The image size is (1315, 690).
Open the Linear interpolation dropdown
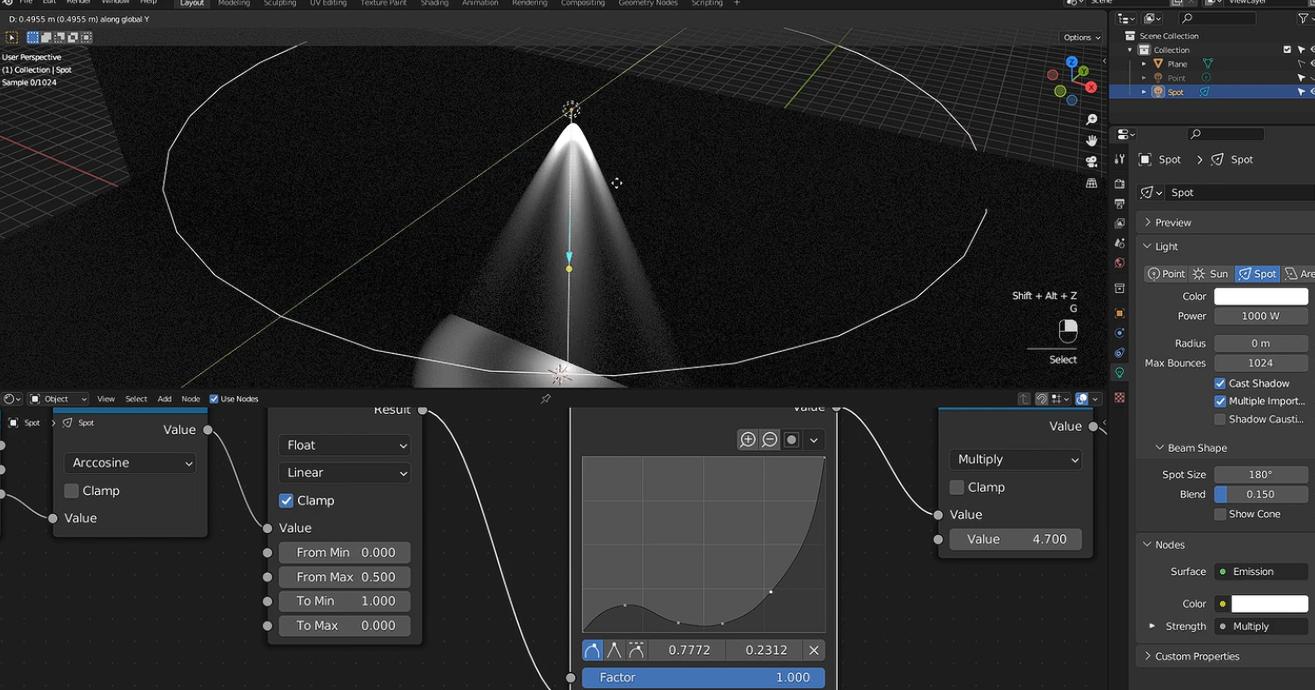tap(345, 473)
